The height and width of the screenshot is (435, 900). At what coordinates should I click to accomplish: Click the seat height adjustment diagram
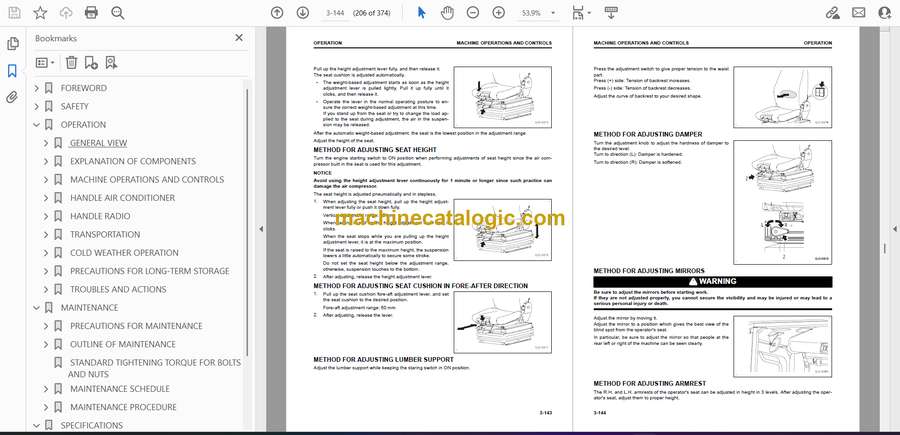click(x=502, y=229)
